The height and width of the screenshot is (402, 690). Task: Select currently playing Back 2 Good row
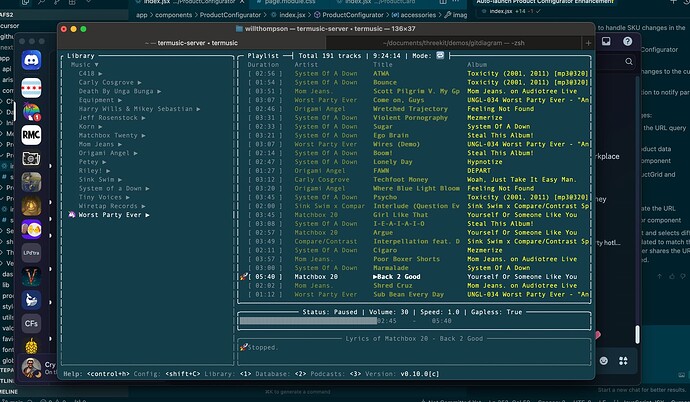pyautogui.click(x=414, y=277)
